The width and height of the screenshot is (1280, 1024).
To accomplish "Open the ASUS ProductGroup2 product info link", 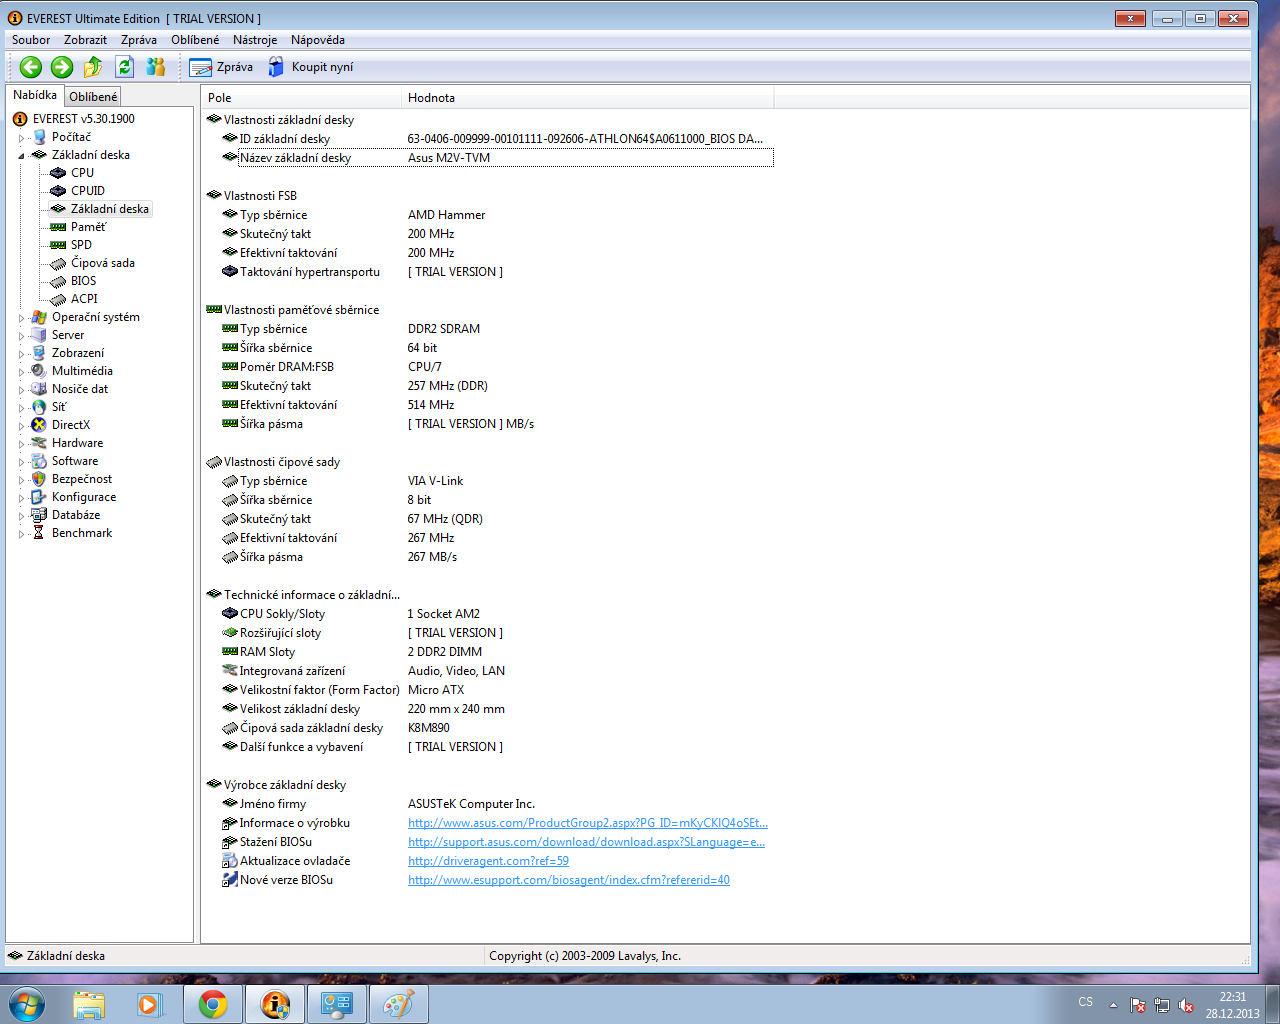I will (588, 823).
